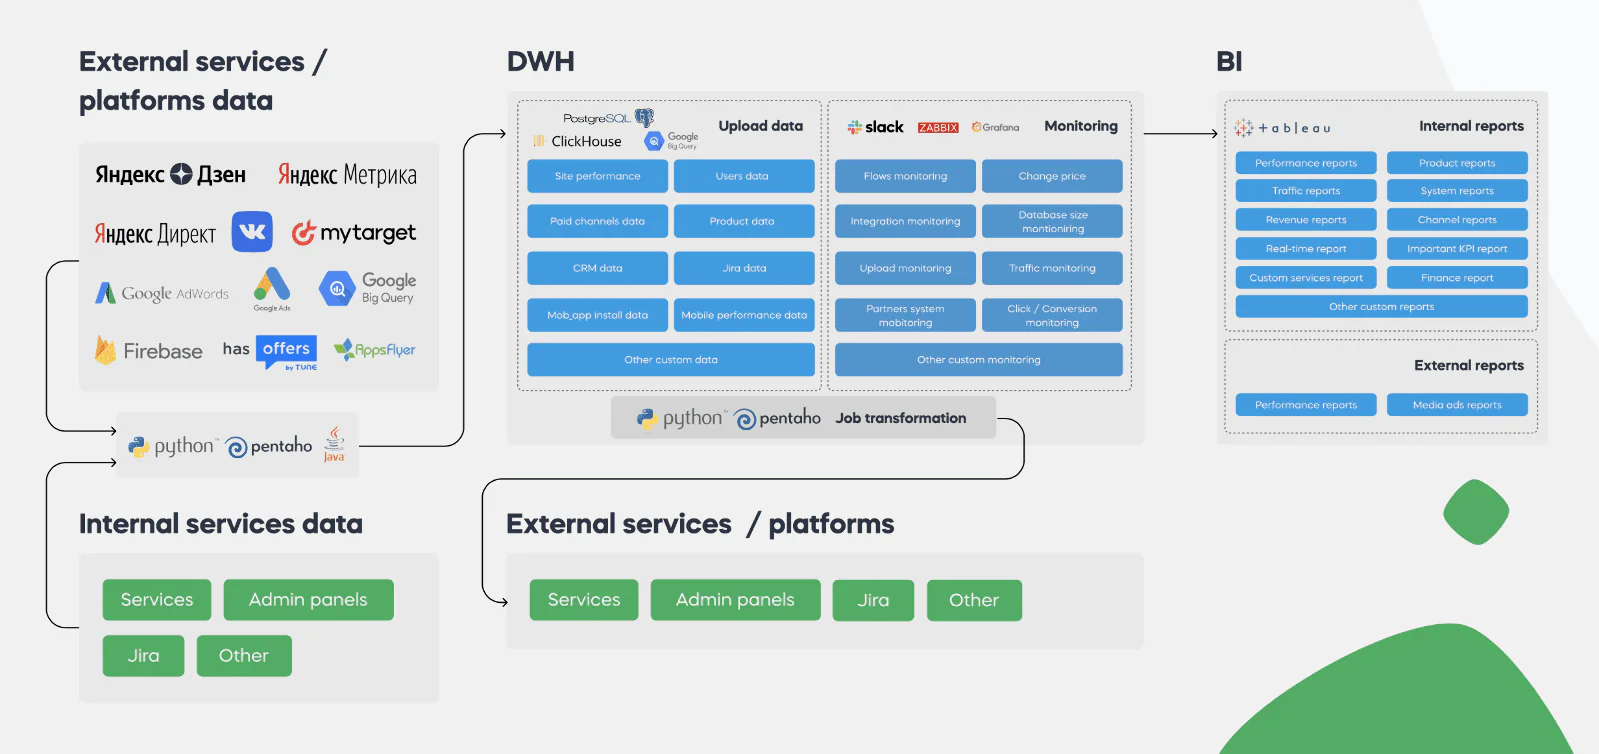Open the Upload monitoring block
The height and width of the screenshot is (754, 1599).
click(x=906, y=268)
